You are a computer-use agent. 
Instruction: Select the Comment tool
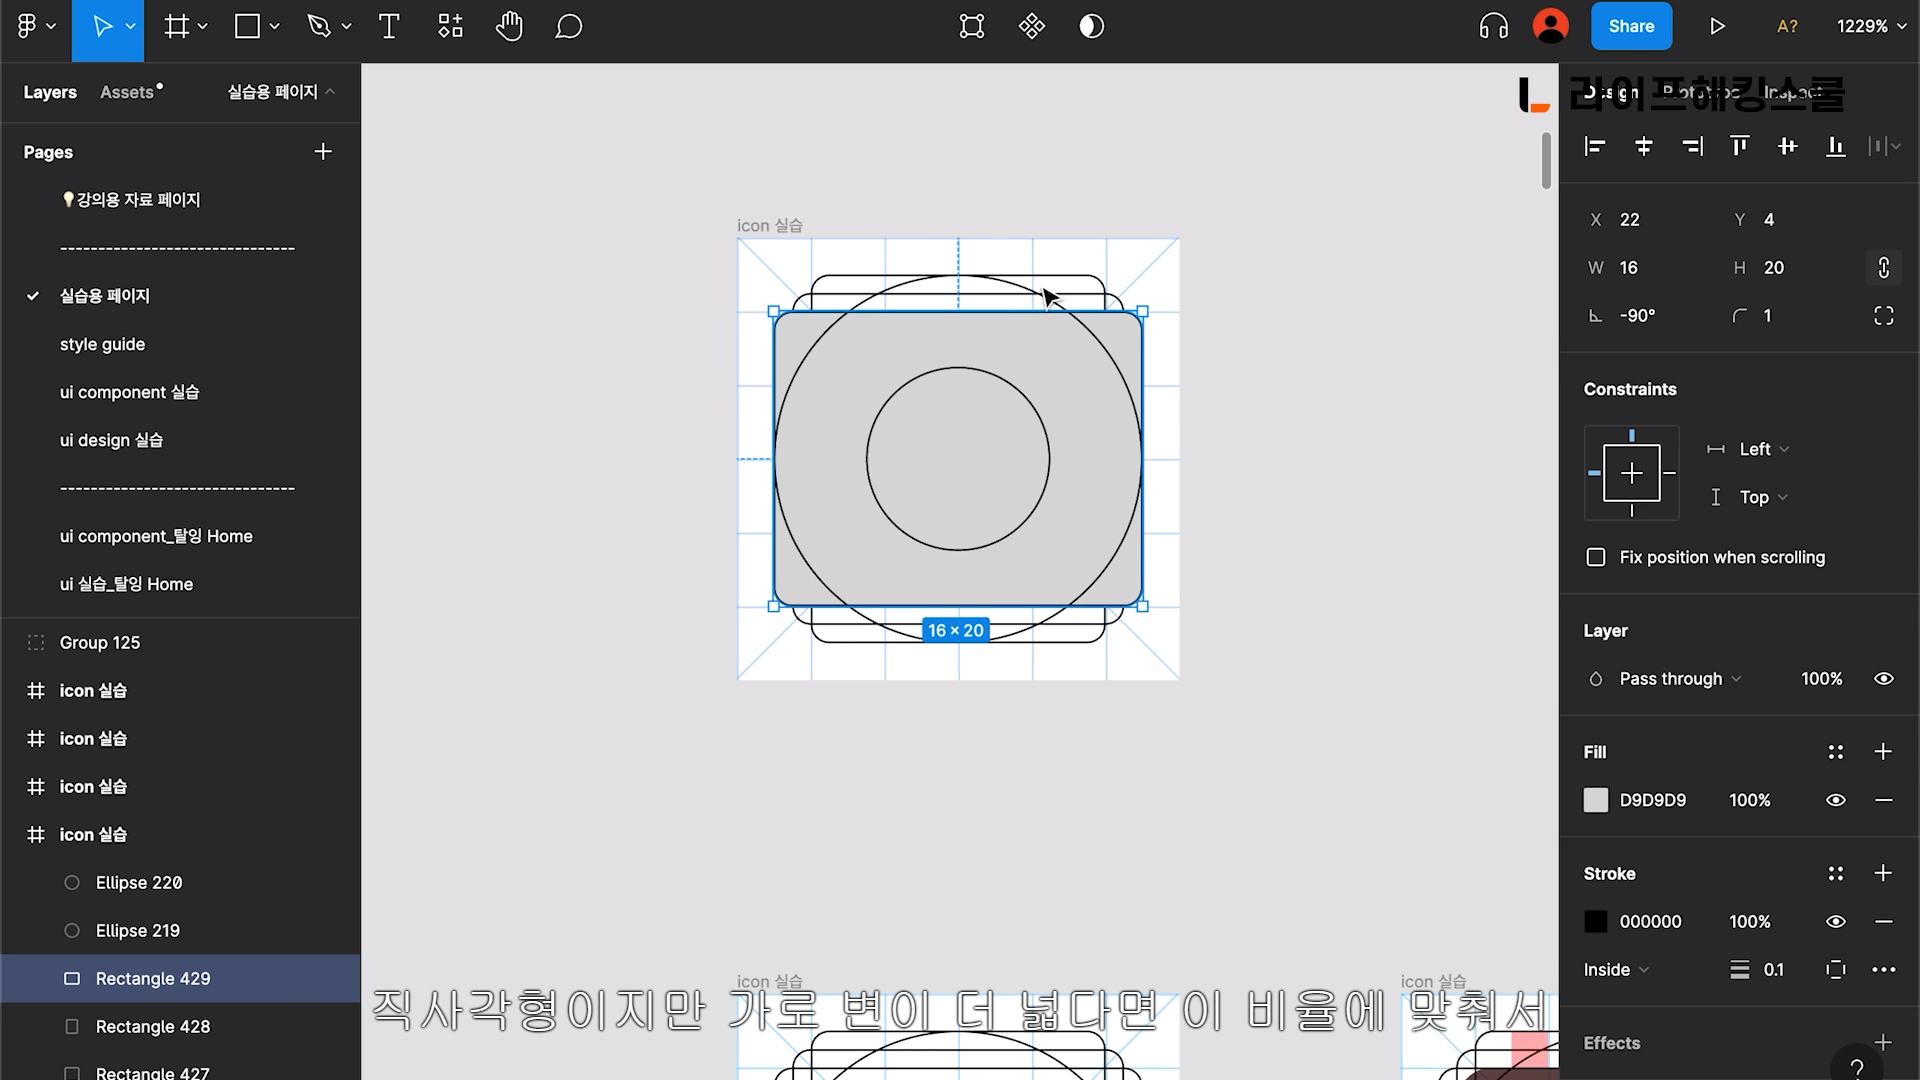(568, 27)
